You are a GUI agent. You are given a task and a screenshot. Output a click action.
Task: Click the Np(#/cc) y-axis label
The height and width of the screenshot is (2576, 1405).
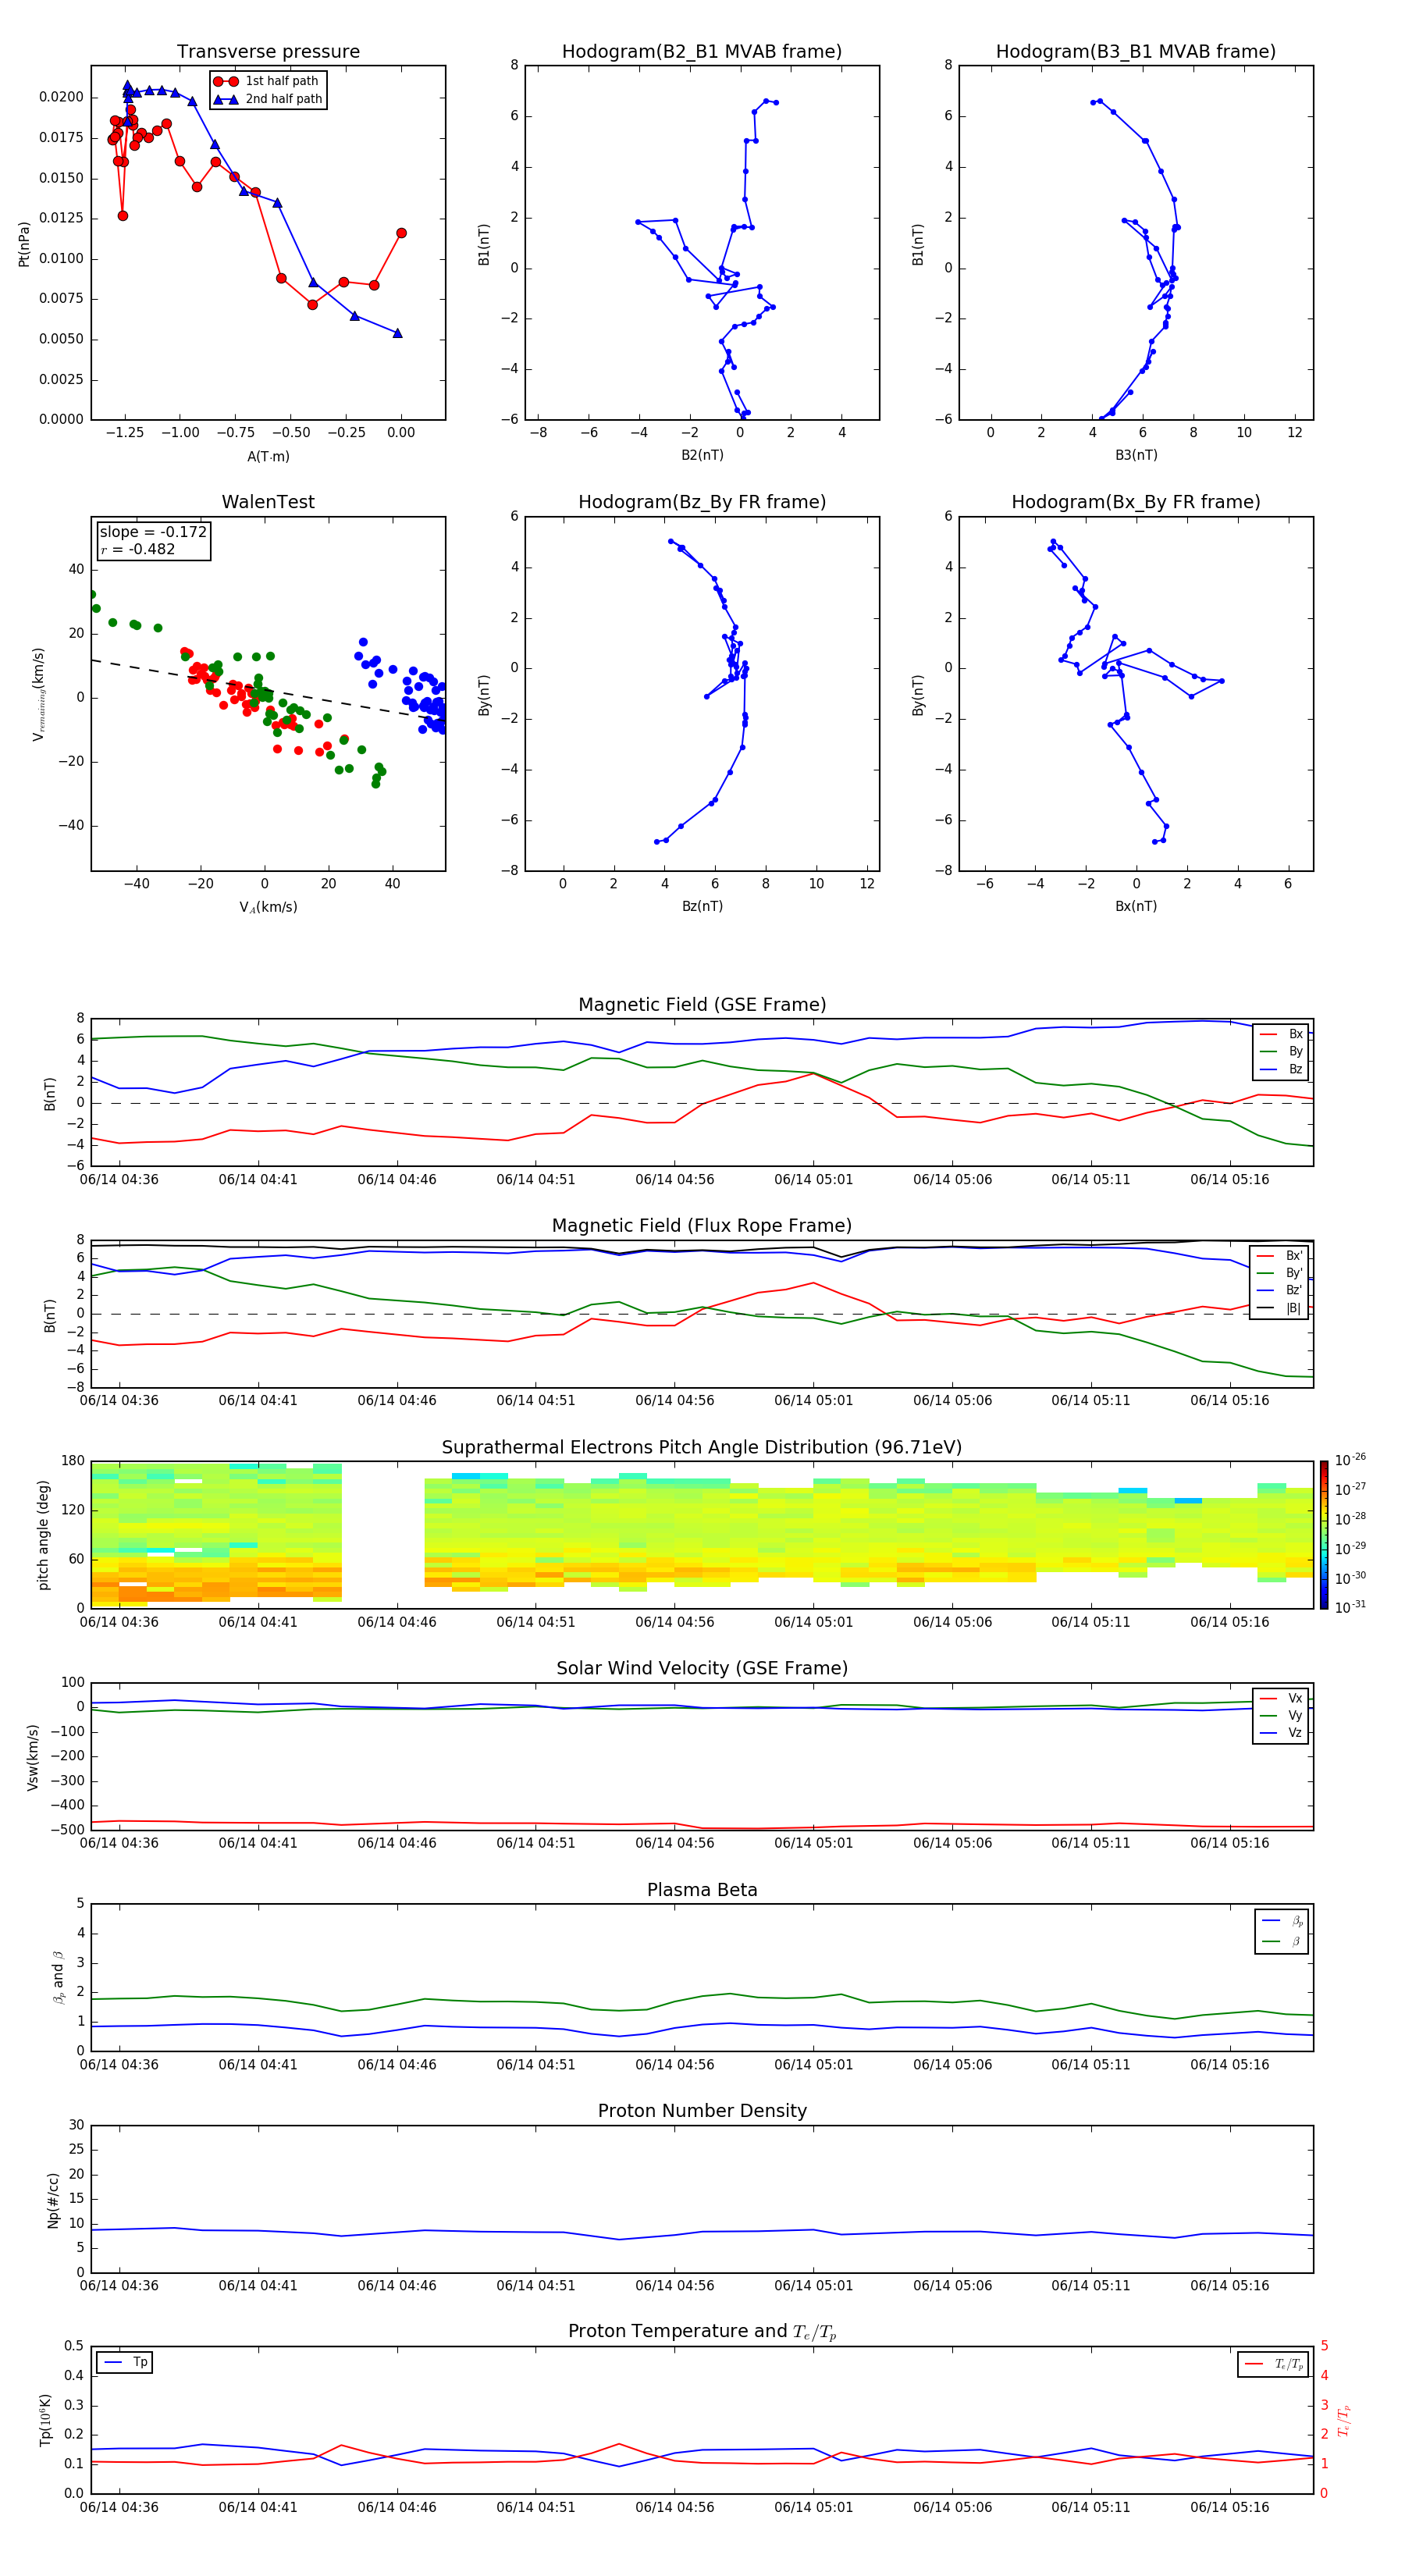point(53,2199)
